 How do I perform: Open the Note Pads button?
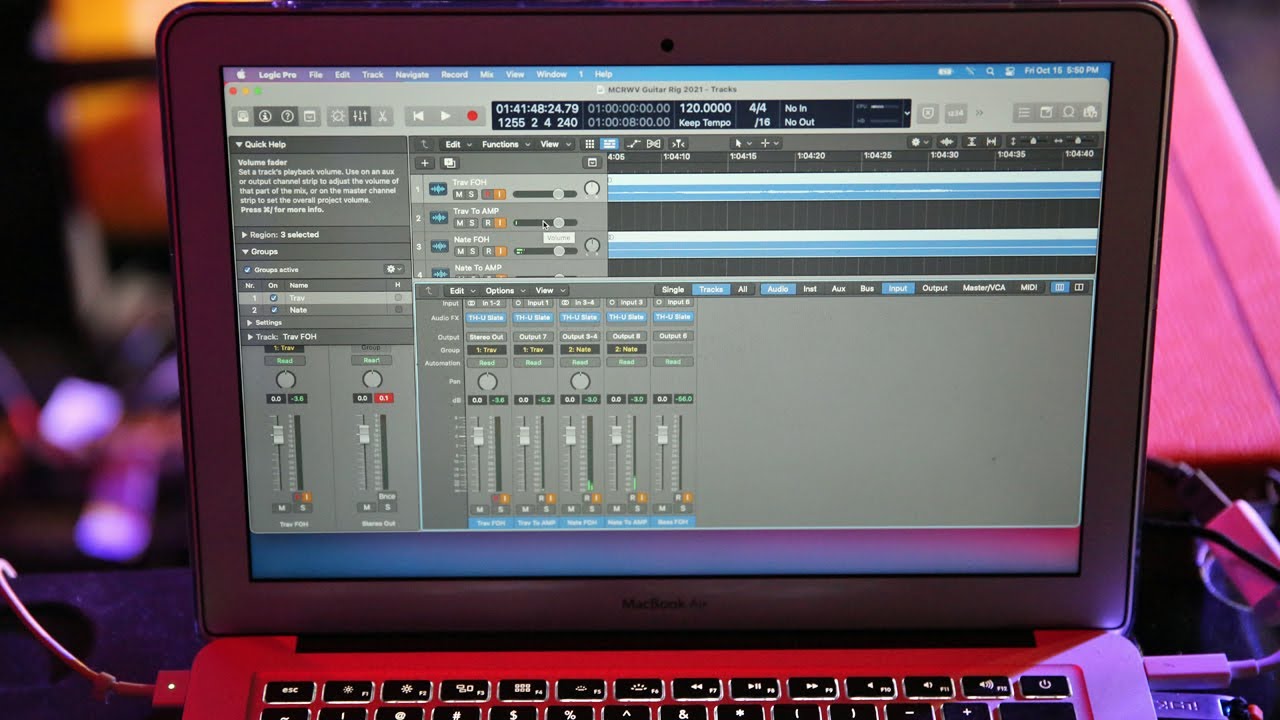[x=1046, y=113]
